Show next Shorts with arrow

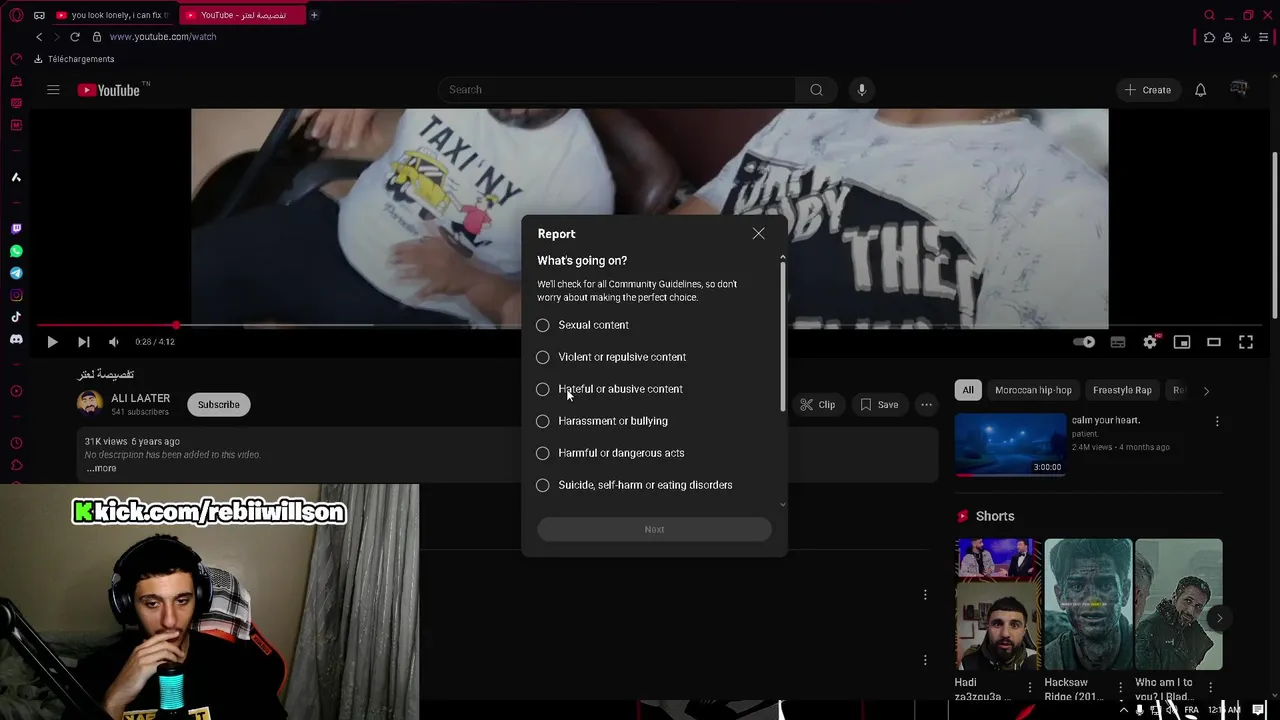[1219, 618]
